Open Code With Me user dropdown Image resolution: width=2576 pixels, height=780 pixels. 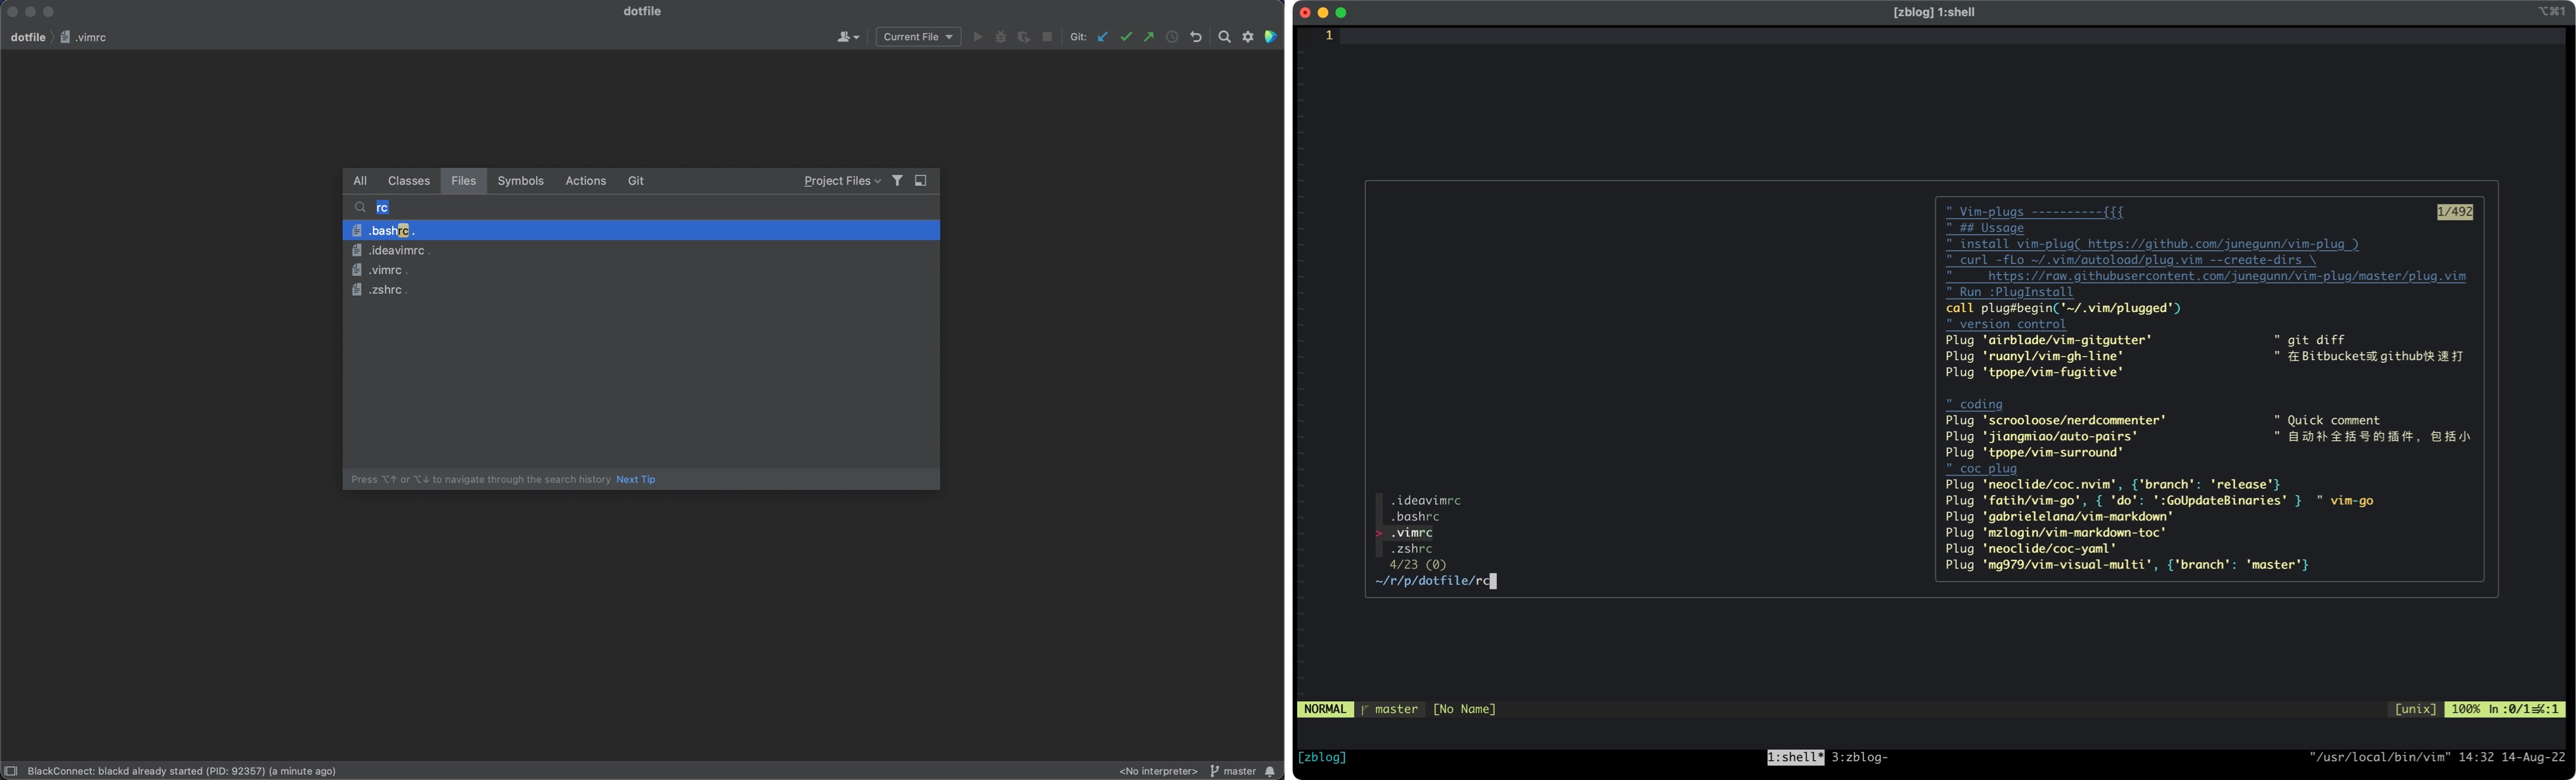(x=848, y=37)
